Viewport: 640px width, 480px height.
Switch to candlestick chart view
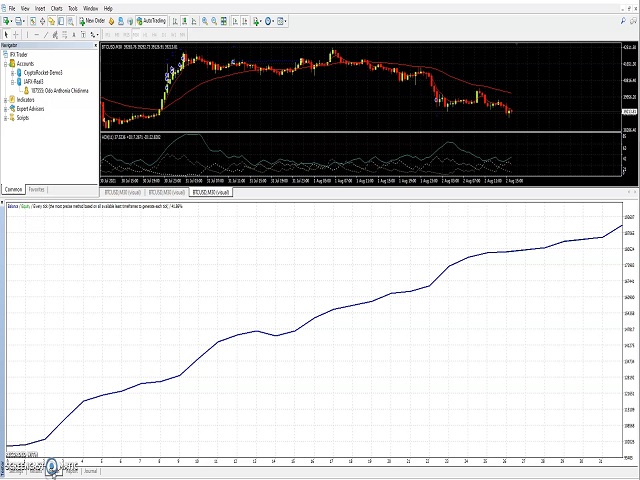(x=184, y=21)
